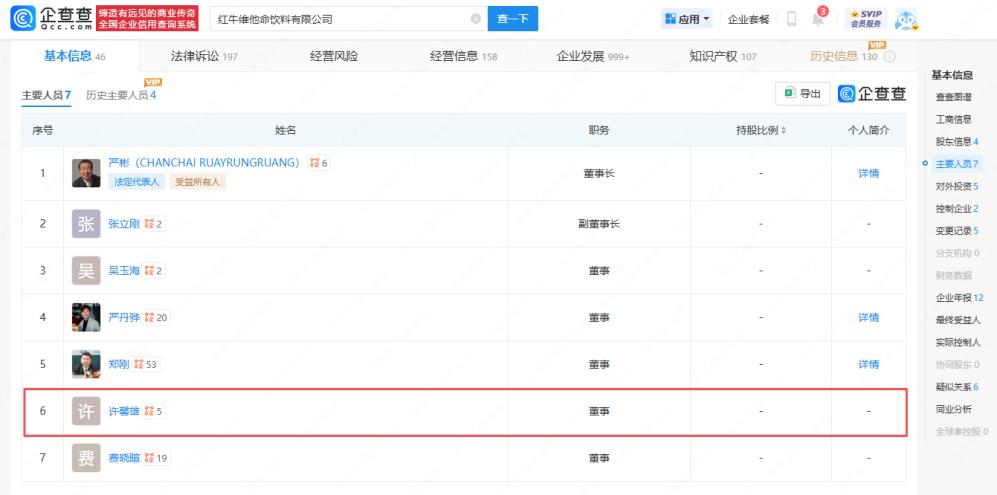This screenshot has height=495, width=997.
Task: Click the 费 avatar tile
Action: [86, 458]
